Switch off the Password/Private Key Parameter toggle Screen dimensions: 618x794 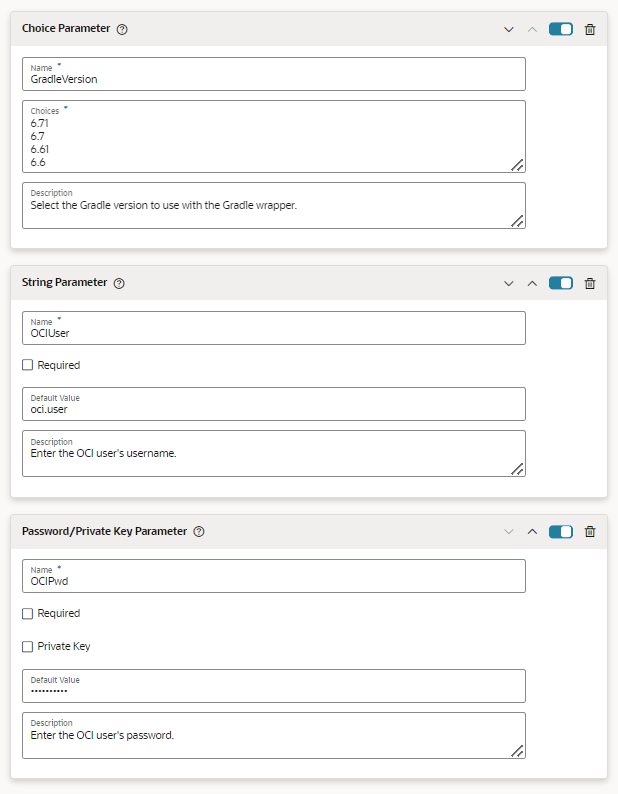[x=561, y=531]
